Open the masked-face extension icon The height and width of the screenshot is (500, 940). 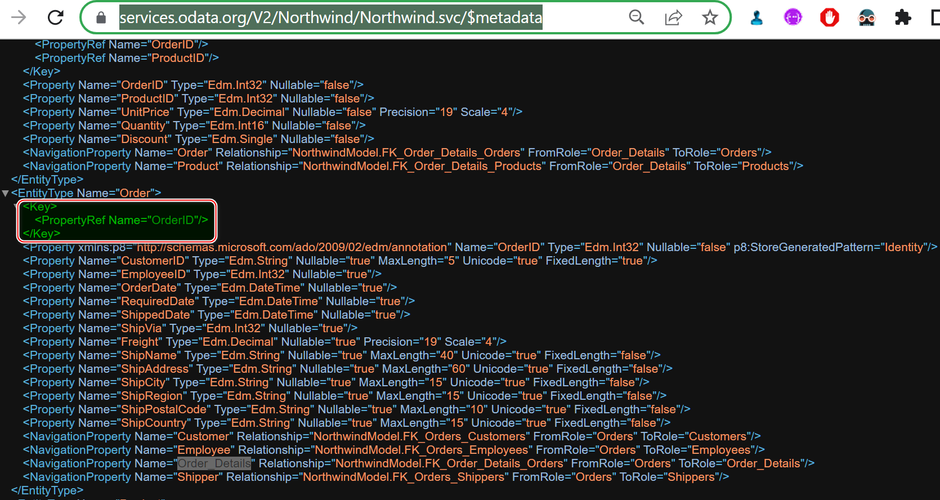tap(866, 18)
